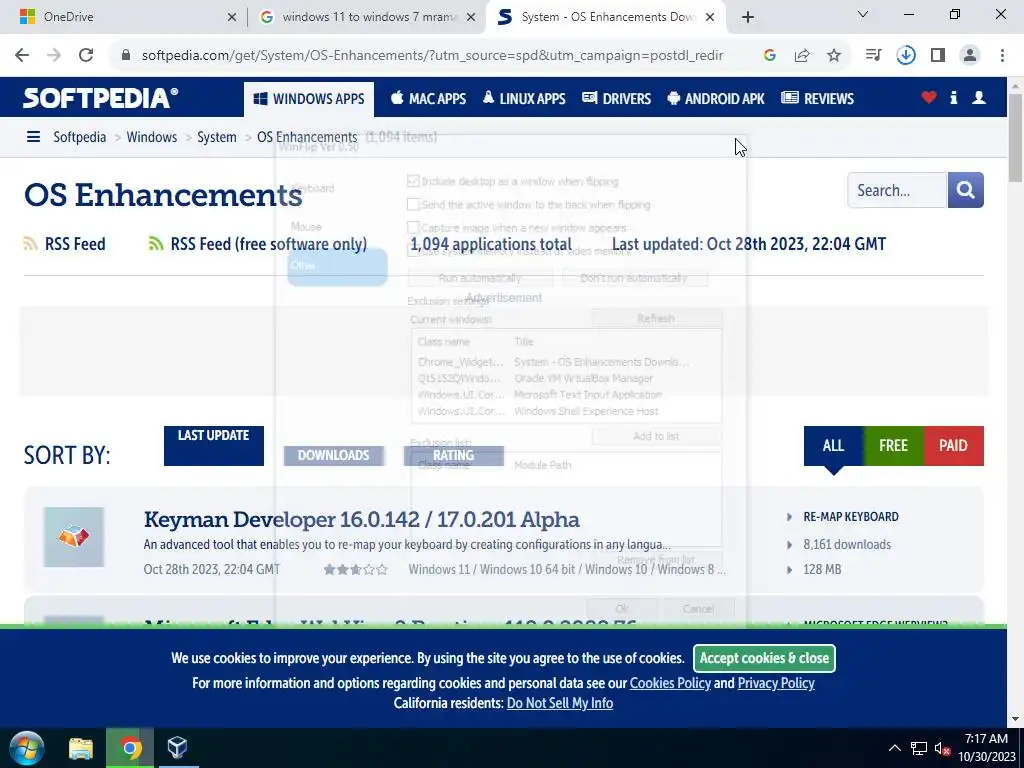Click the Keyman Developer app thumbnail
Viewport: 1024px width, 768px height.
[74, 537]
